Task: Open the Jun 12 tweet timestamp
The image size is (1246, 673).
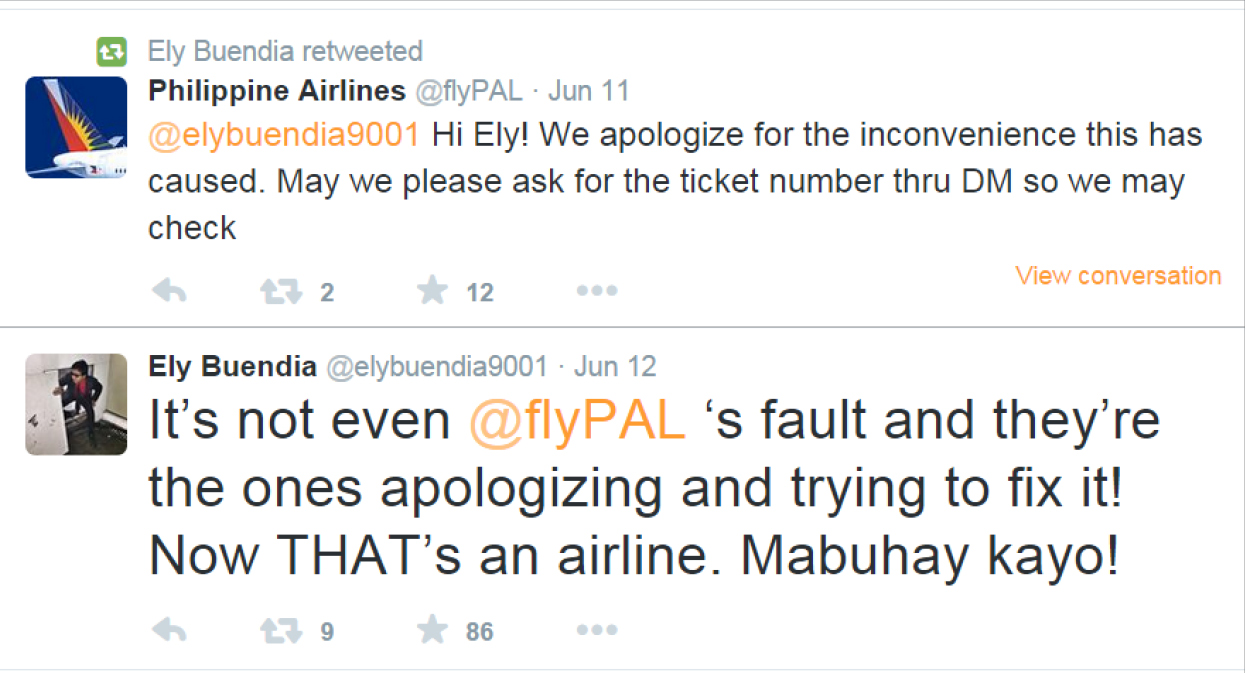Action: point(615,367)
